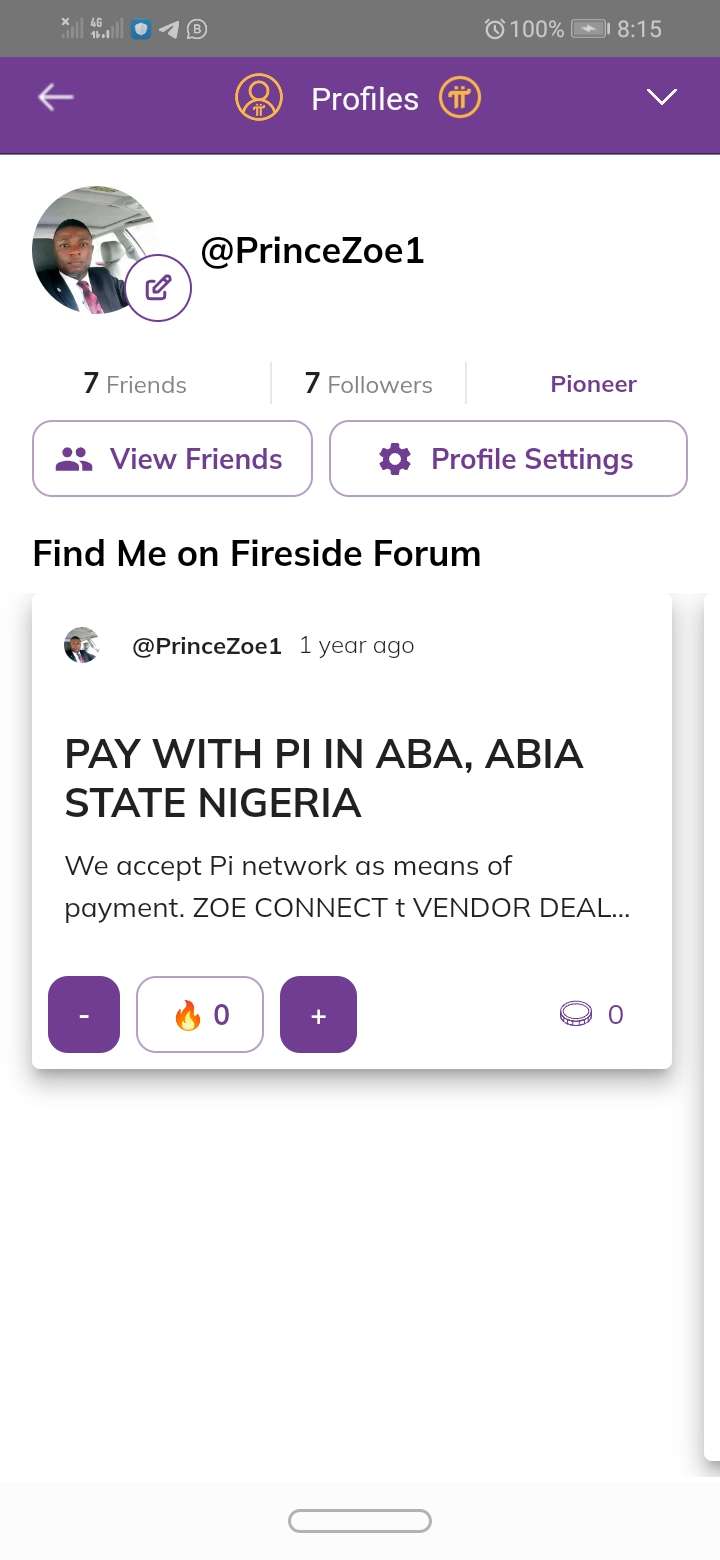Open the post author @PrinceZoe1 link
The image size is (720, 1560).
[x=207, y=646]
